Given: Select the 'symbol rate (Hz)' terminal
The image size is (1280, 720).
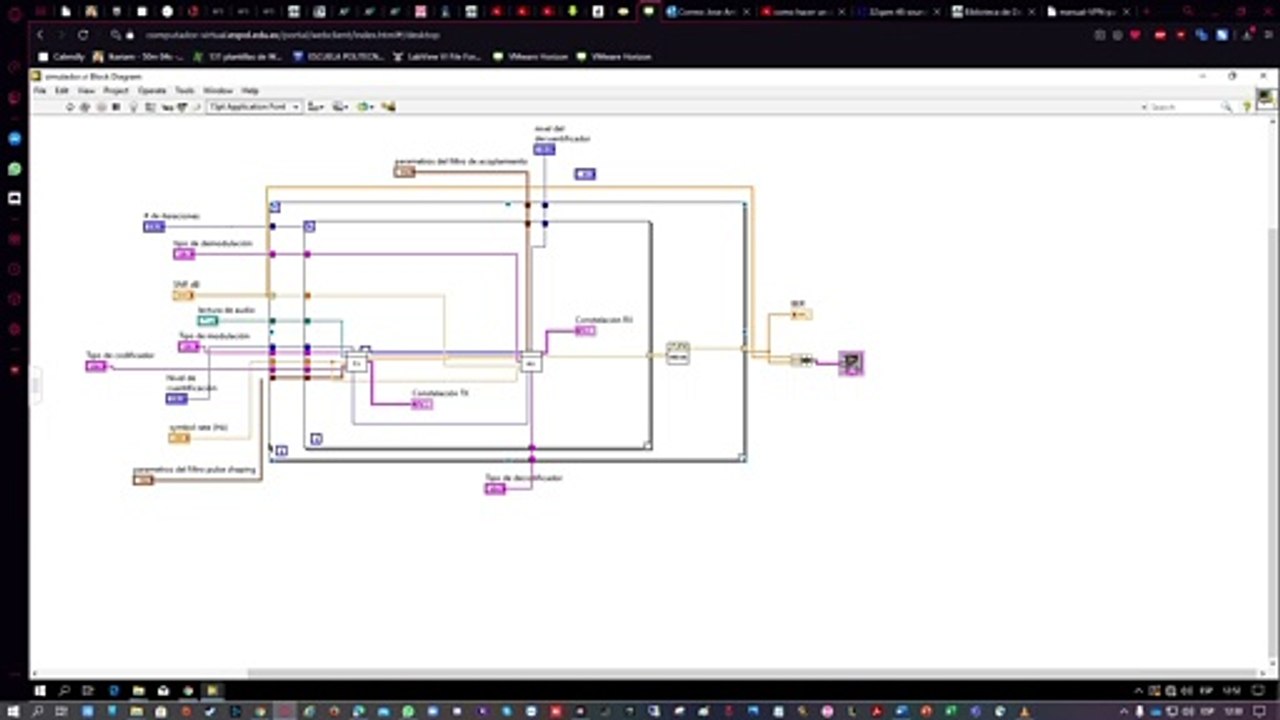Looking at the screenshot, I should (x=179, y=438).
